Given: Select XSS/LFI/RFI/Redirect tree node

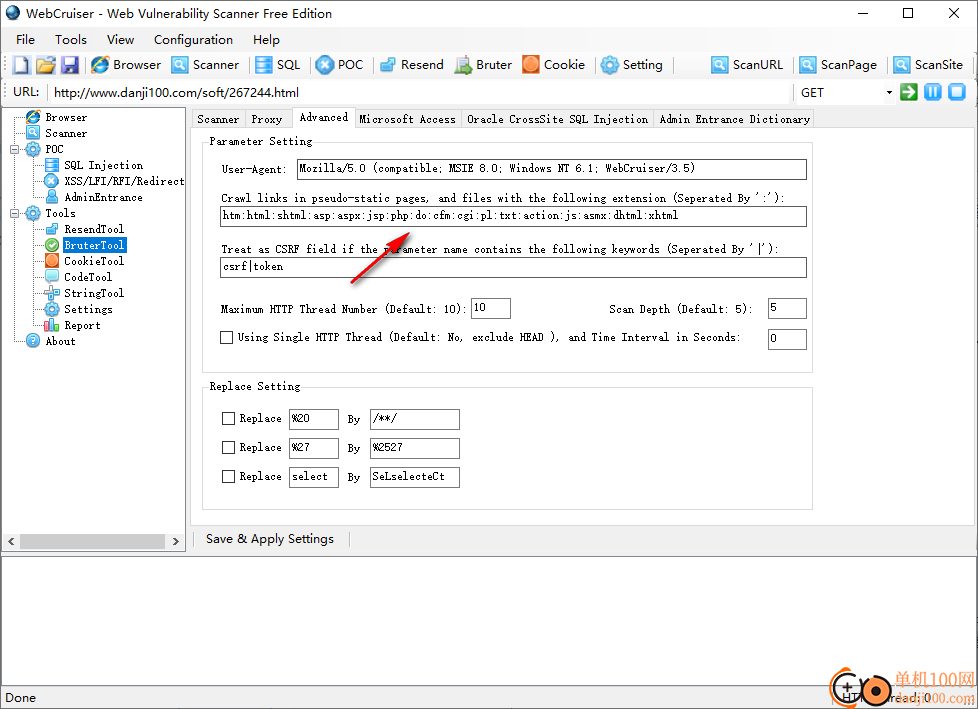Looking at the screenshot, I should tap(123, 181).
